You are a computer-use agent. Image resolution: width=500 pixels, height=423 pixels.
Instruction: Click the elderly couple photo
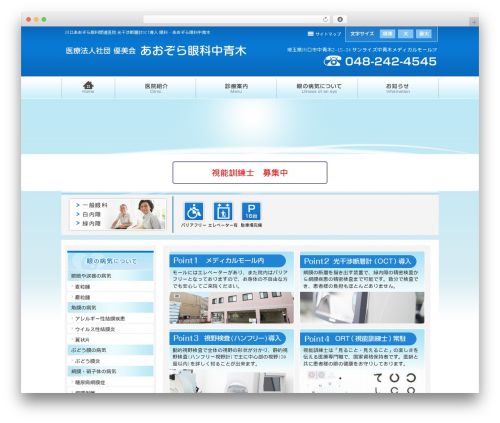(138, 214)
